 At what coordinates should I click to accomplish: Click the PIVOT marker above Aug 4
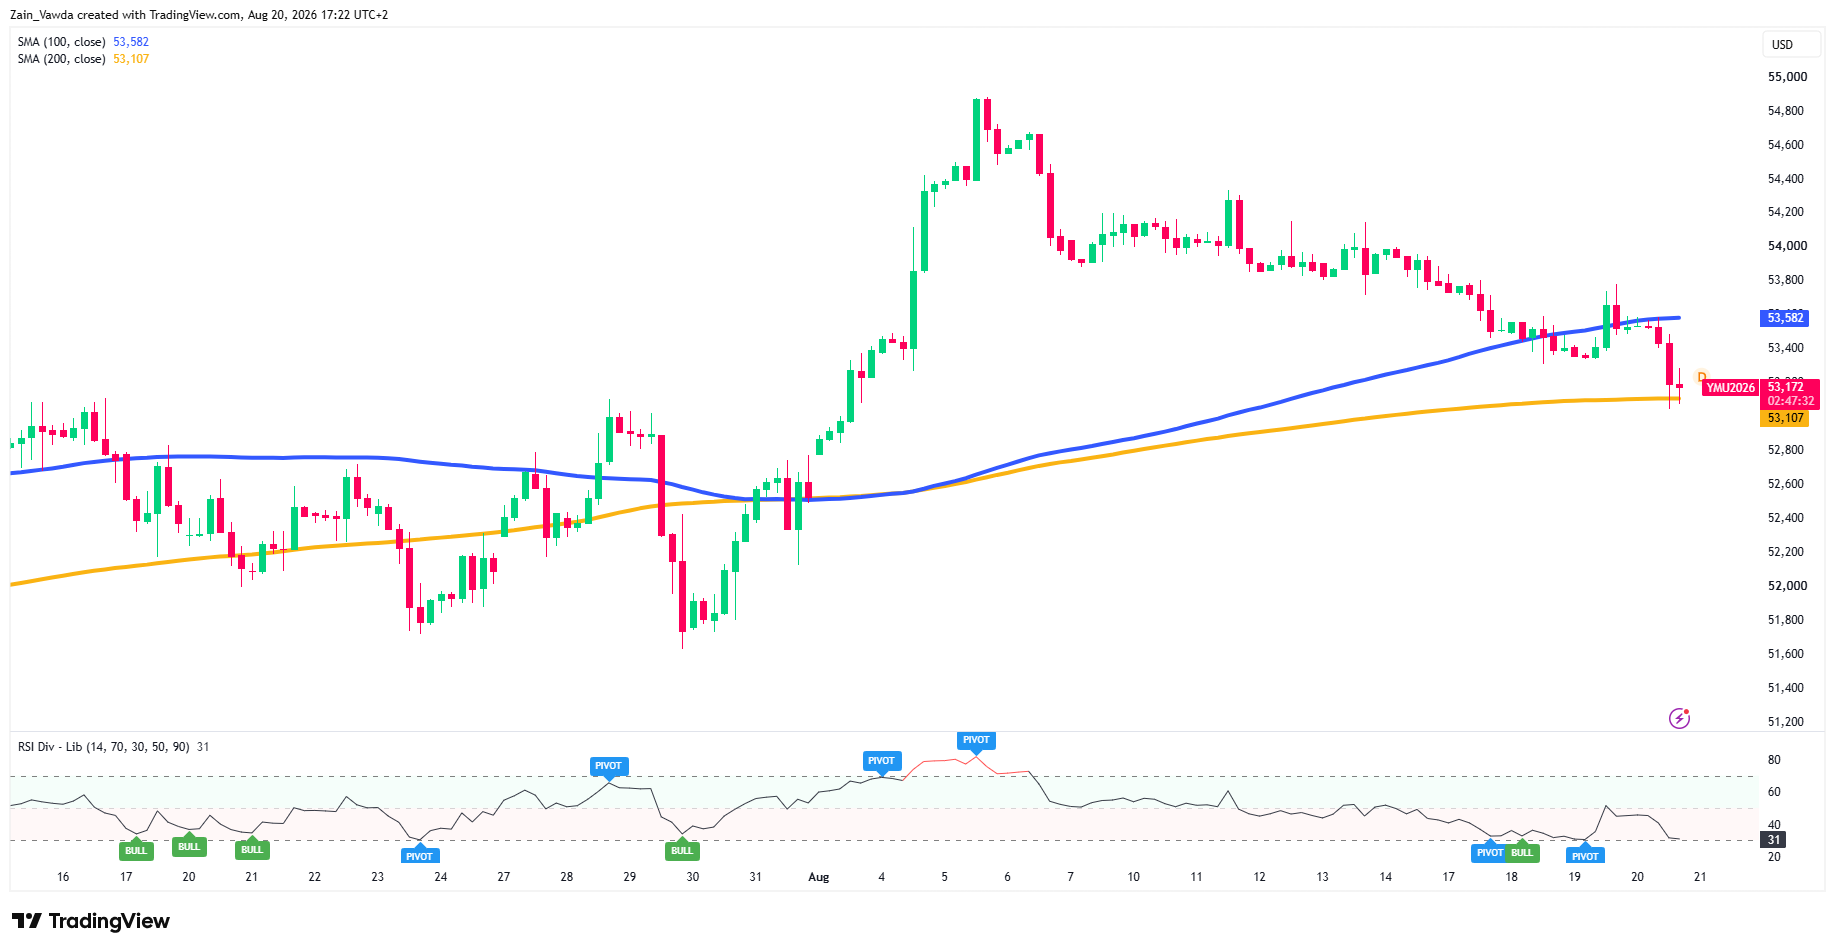tap(881, 761)
